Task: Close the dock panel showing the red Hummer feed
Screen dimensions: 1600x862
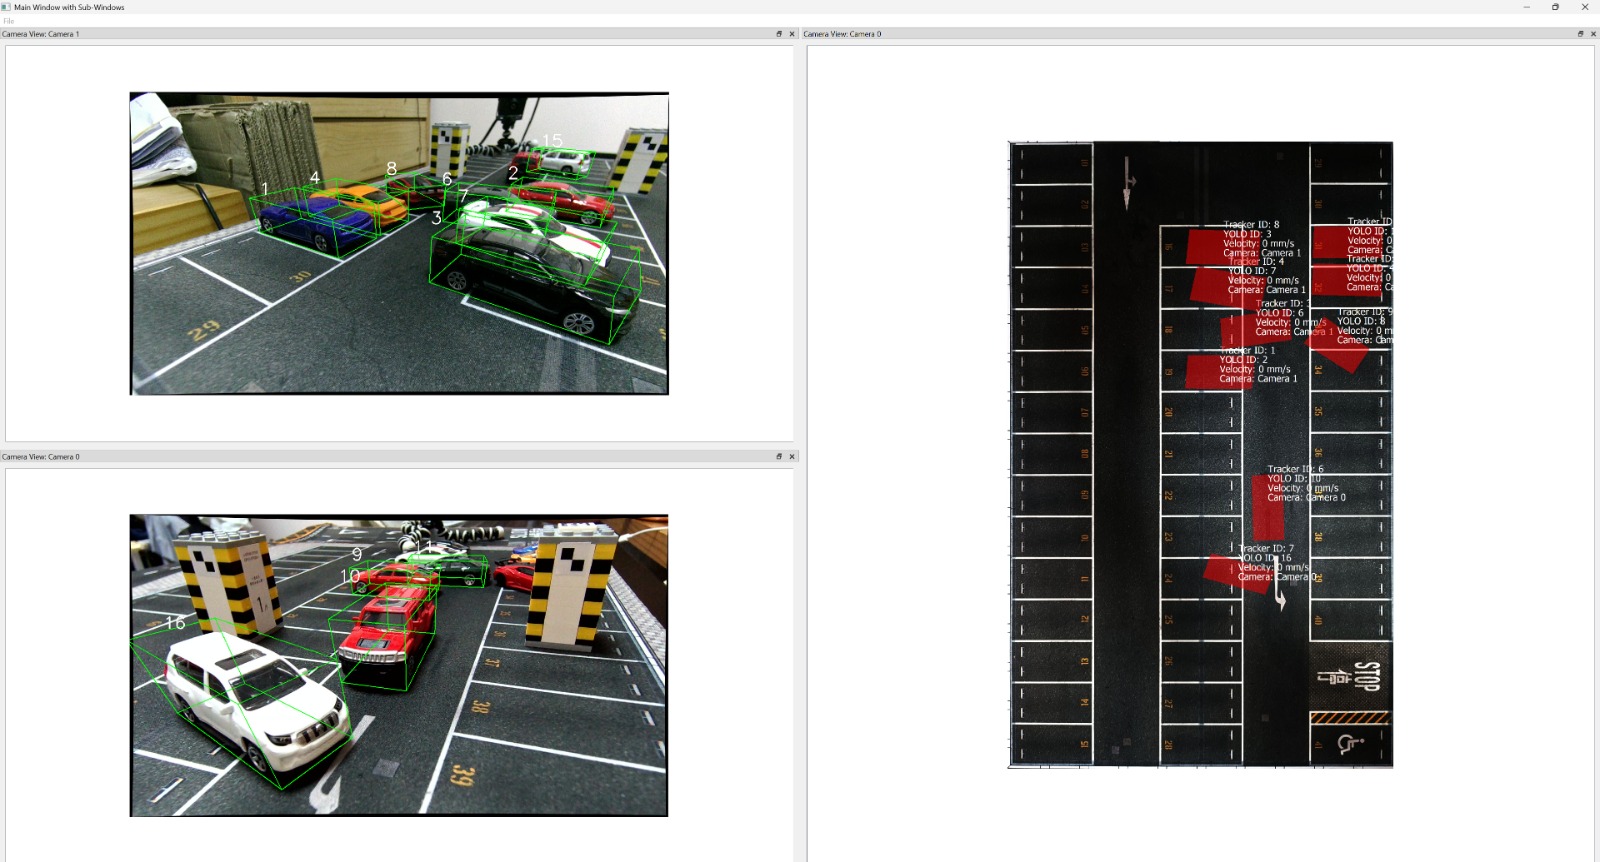Action: [x=792, y=457]
